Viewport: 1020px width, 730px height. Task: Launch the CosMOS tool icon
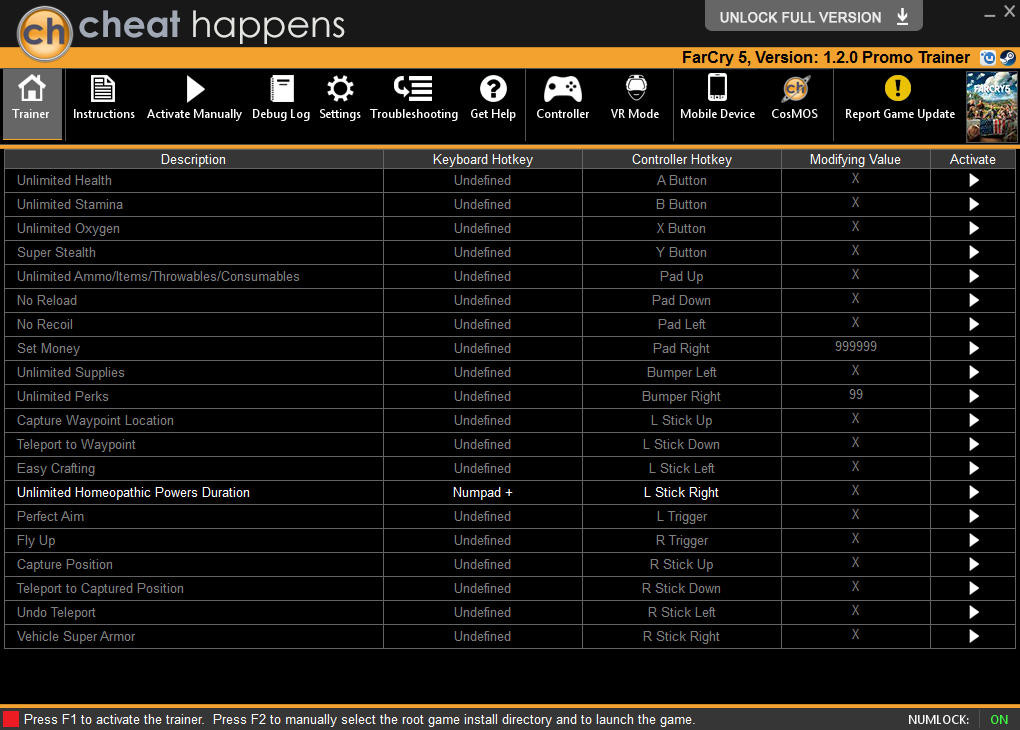click(795, 89)
